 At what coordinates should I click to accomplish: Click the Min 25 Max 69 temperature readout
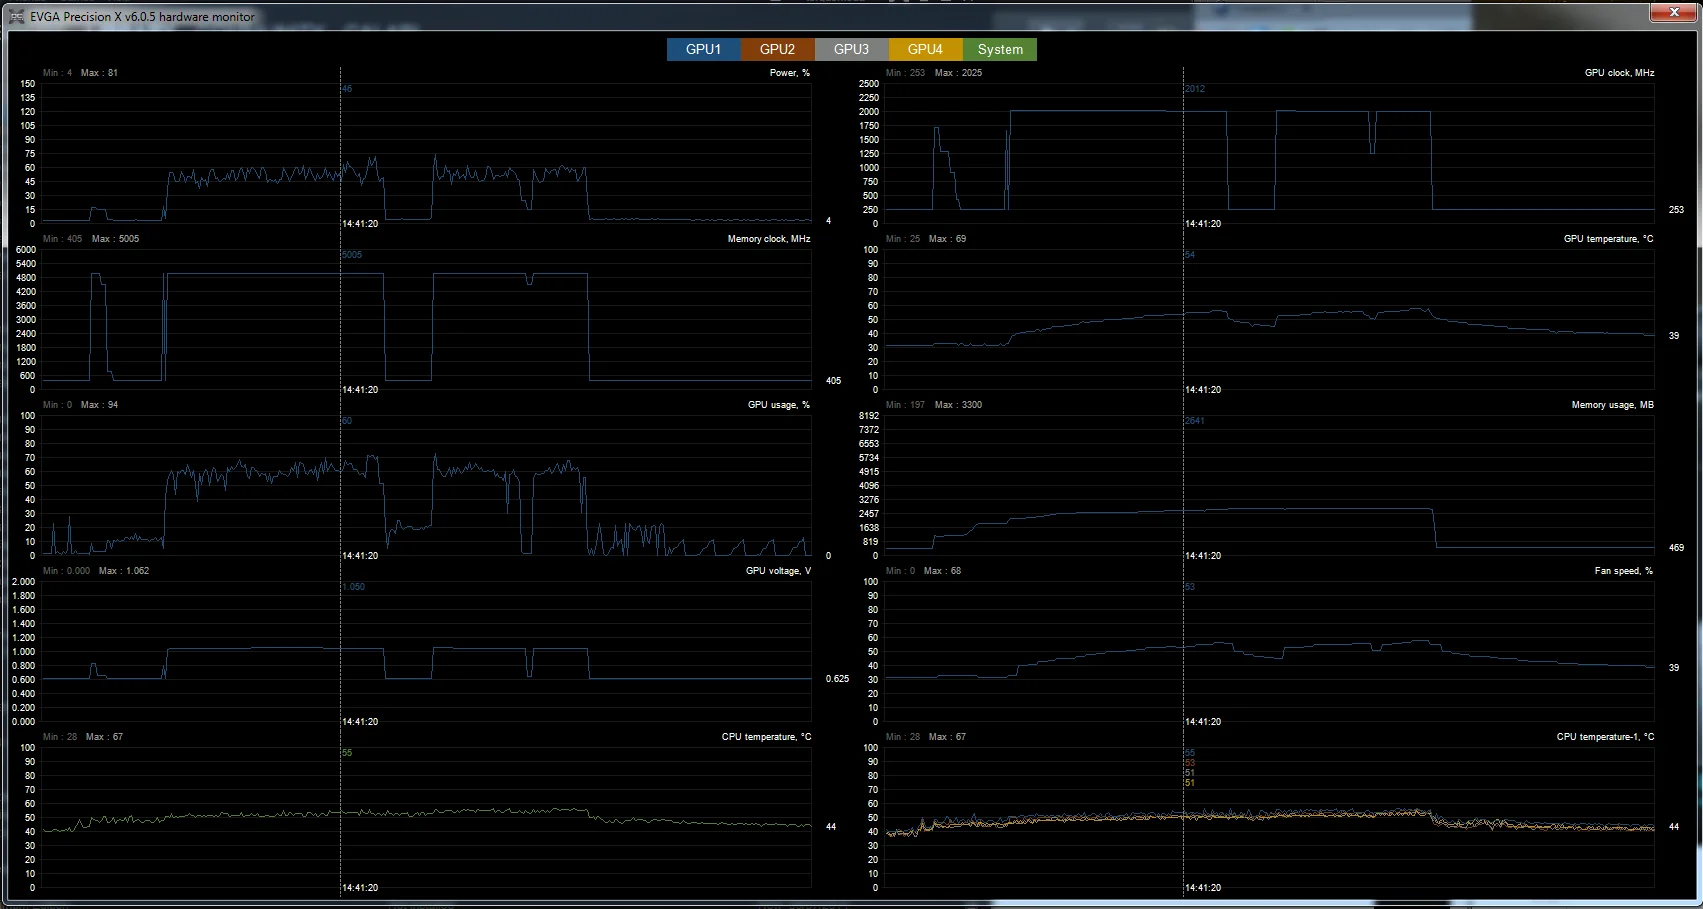926,239
